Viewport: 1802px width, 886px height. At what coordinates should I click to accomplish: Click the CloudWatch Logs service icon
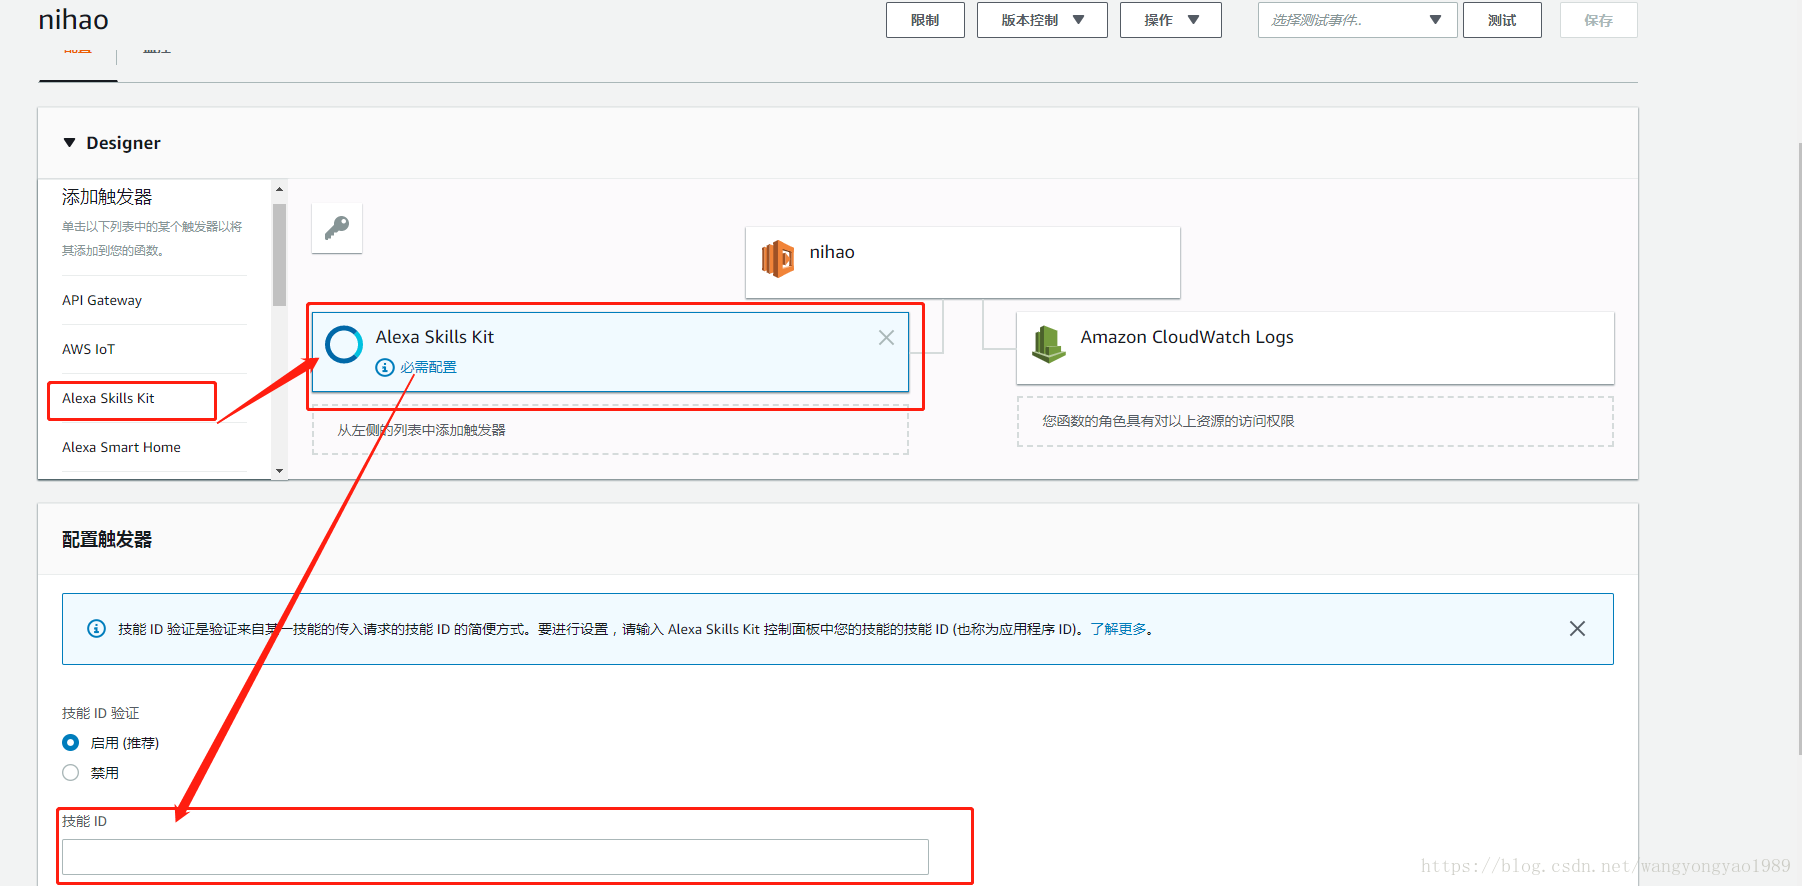[x=1048, y=344]
